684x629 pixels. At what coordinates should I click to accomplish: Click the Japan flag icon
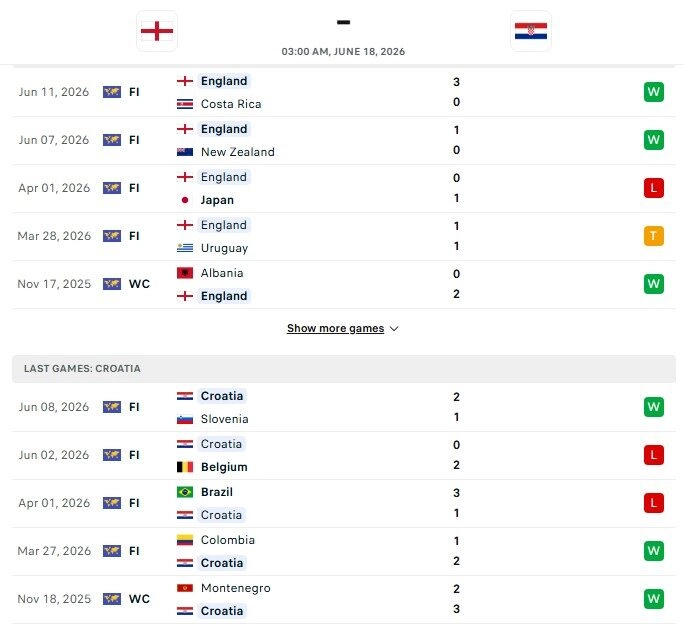pyautogui.click(x=185, y=200)
